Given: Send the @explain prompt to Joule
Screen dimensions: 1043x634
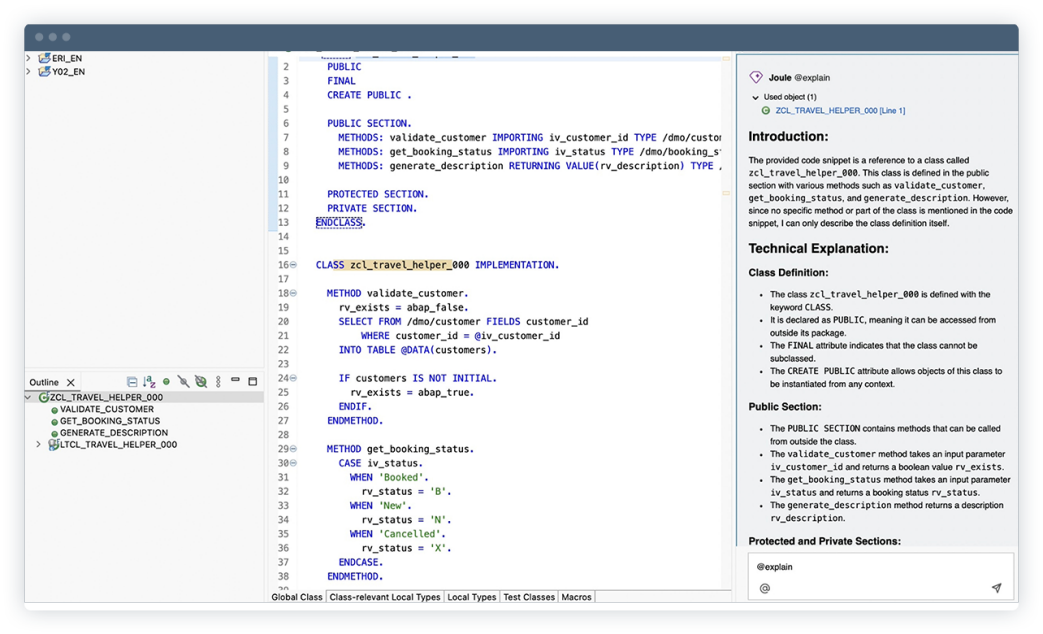Looking at the screenshot, I should (996, 587).
